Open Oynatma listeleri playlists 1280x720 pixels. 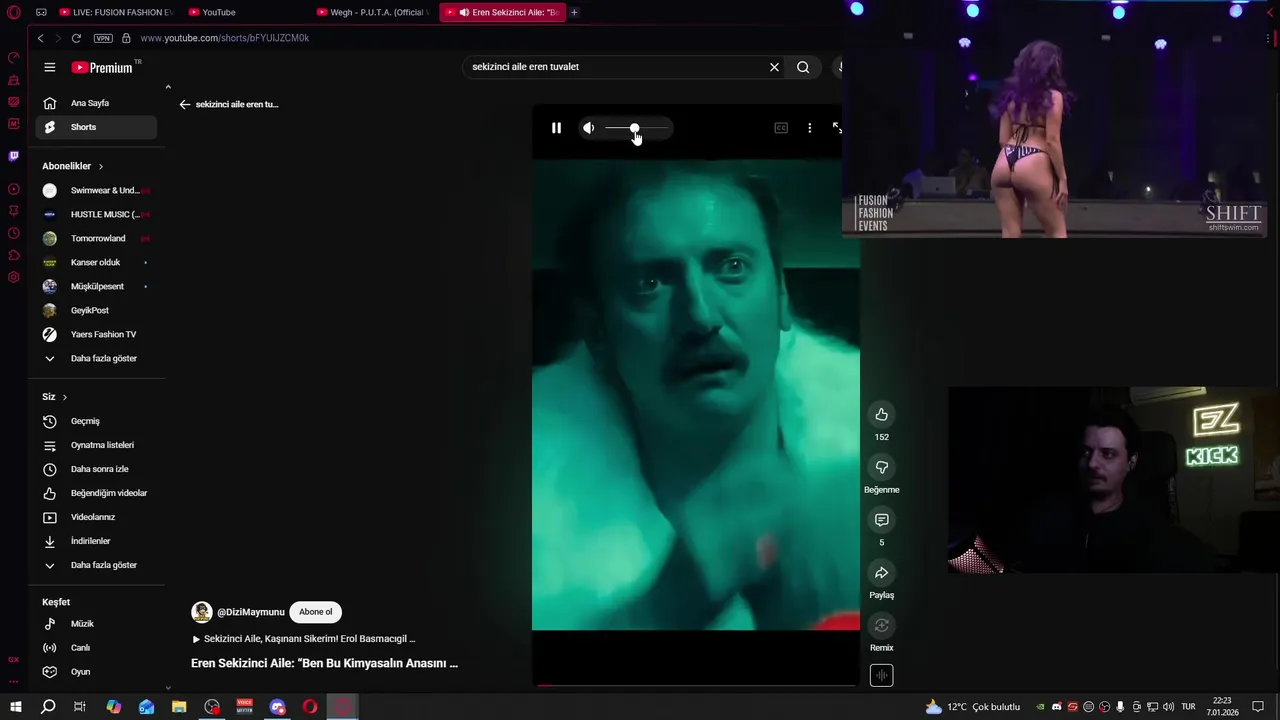96,445
